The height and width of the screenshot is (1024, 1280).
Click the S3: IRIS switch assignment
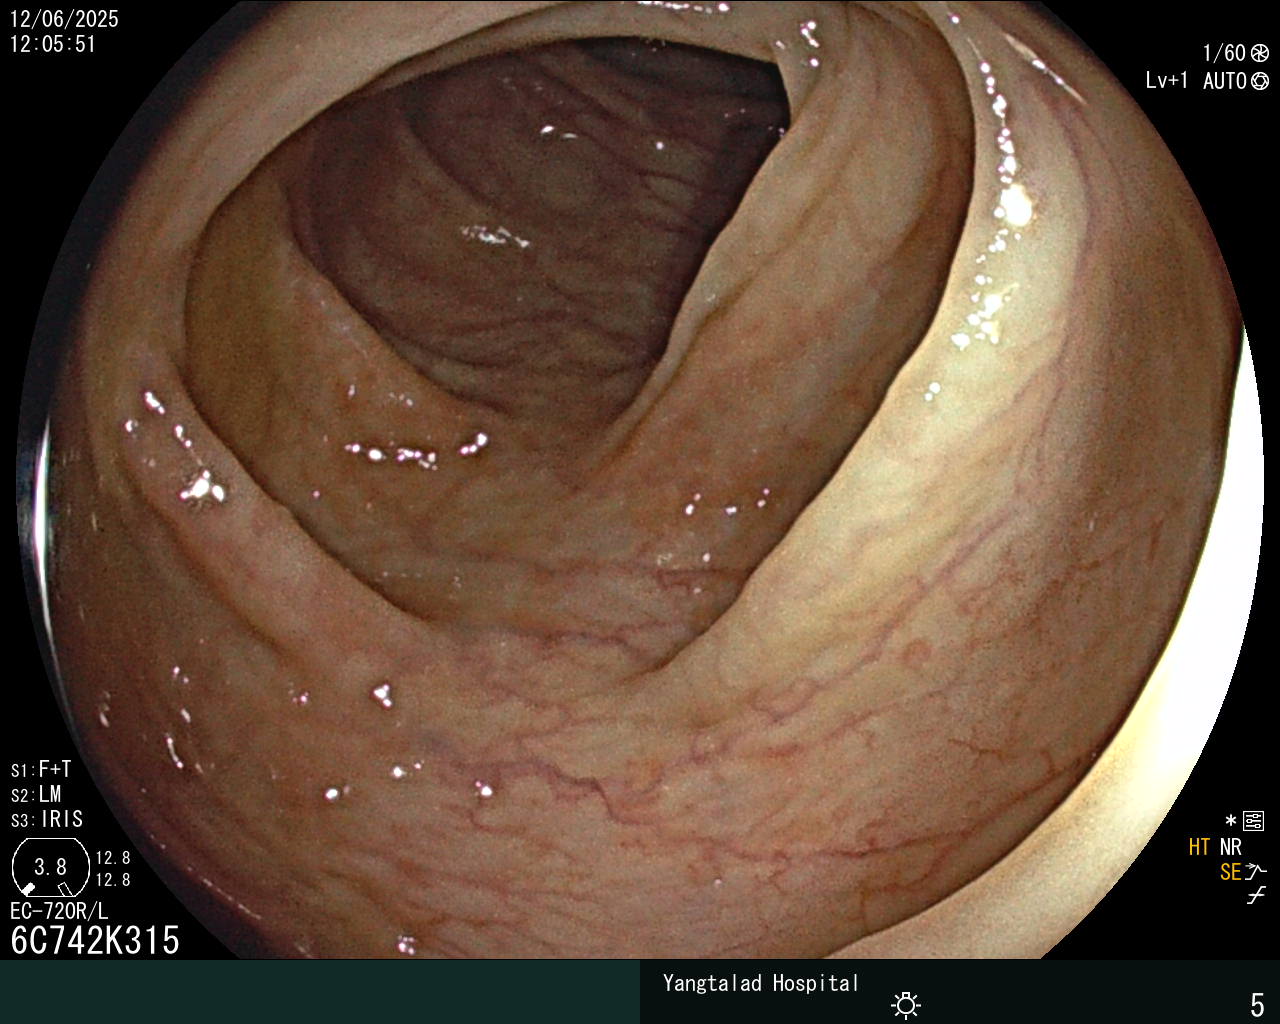[x=47, y=820]
